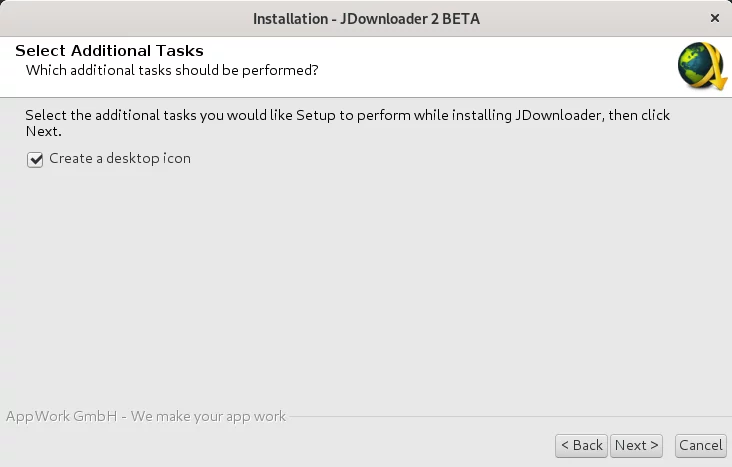The height and width of the screenshot is (467, 732).
Task: Click the word 'Setup' in the instruction sentence
Action: [316, 115]
